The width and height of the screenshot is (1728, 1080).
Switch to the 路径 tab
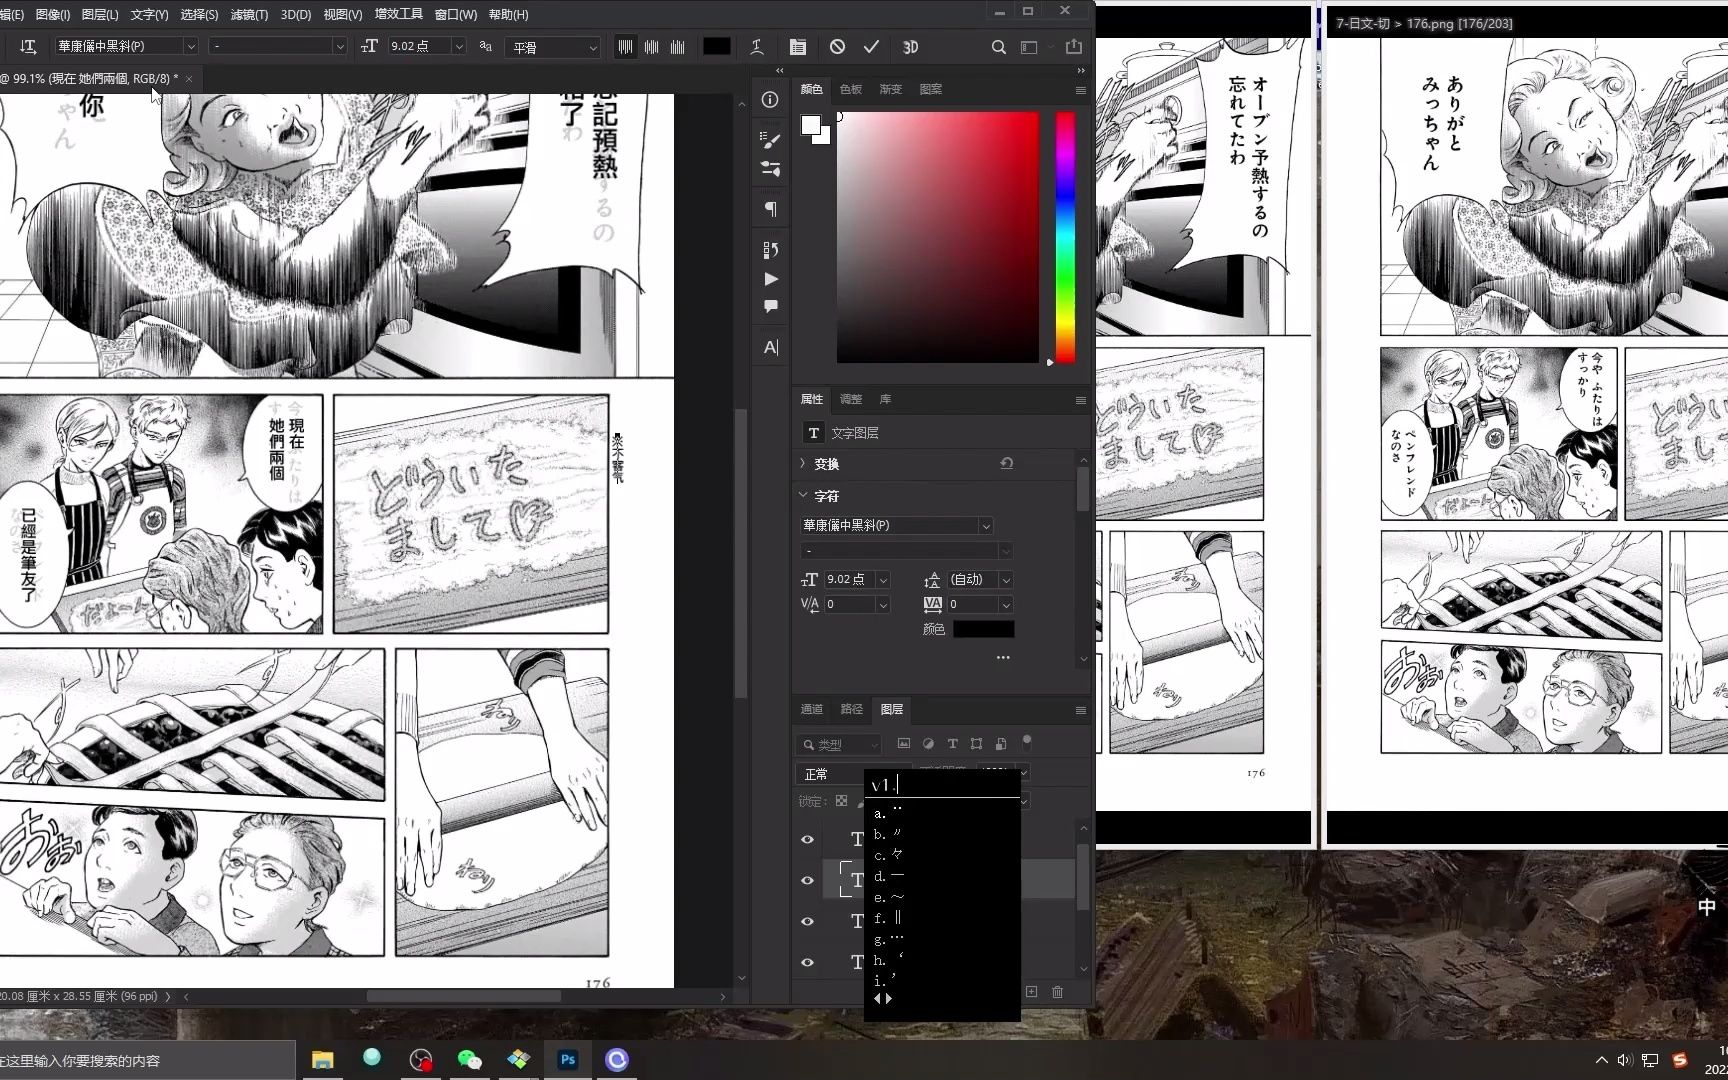(x=852, y=709)
